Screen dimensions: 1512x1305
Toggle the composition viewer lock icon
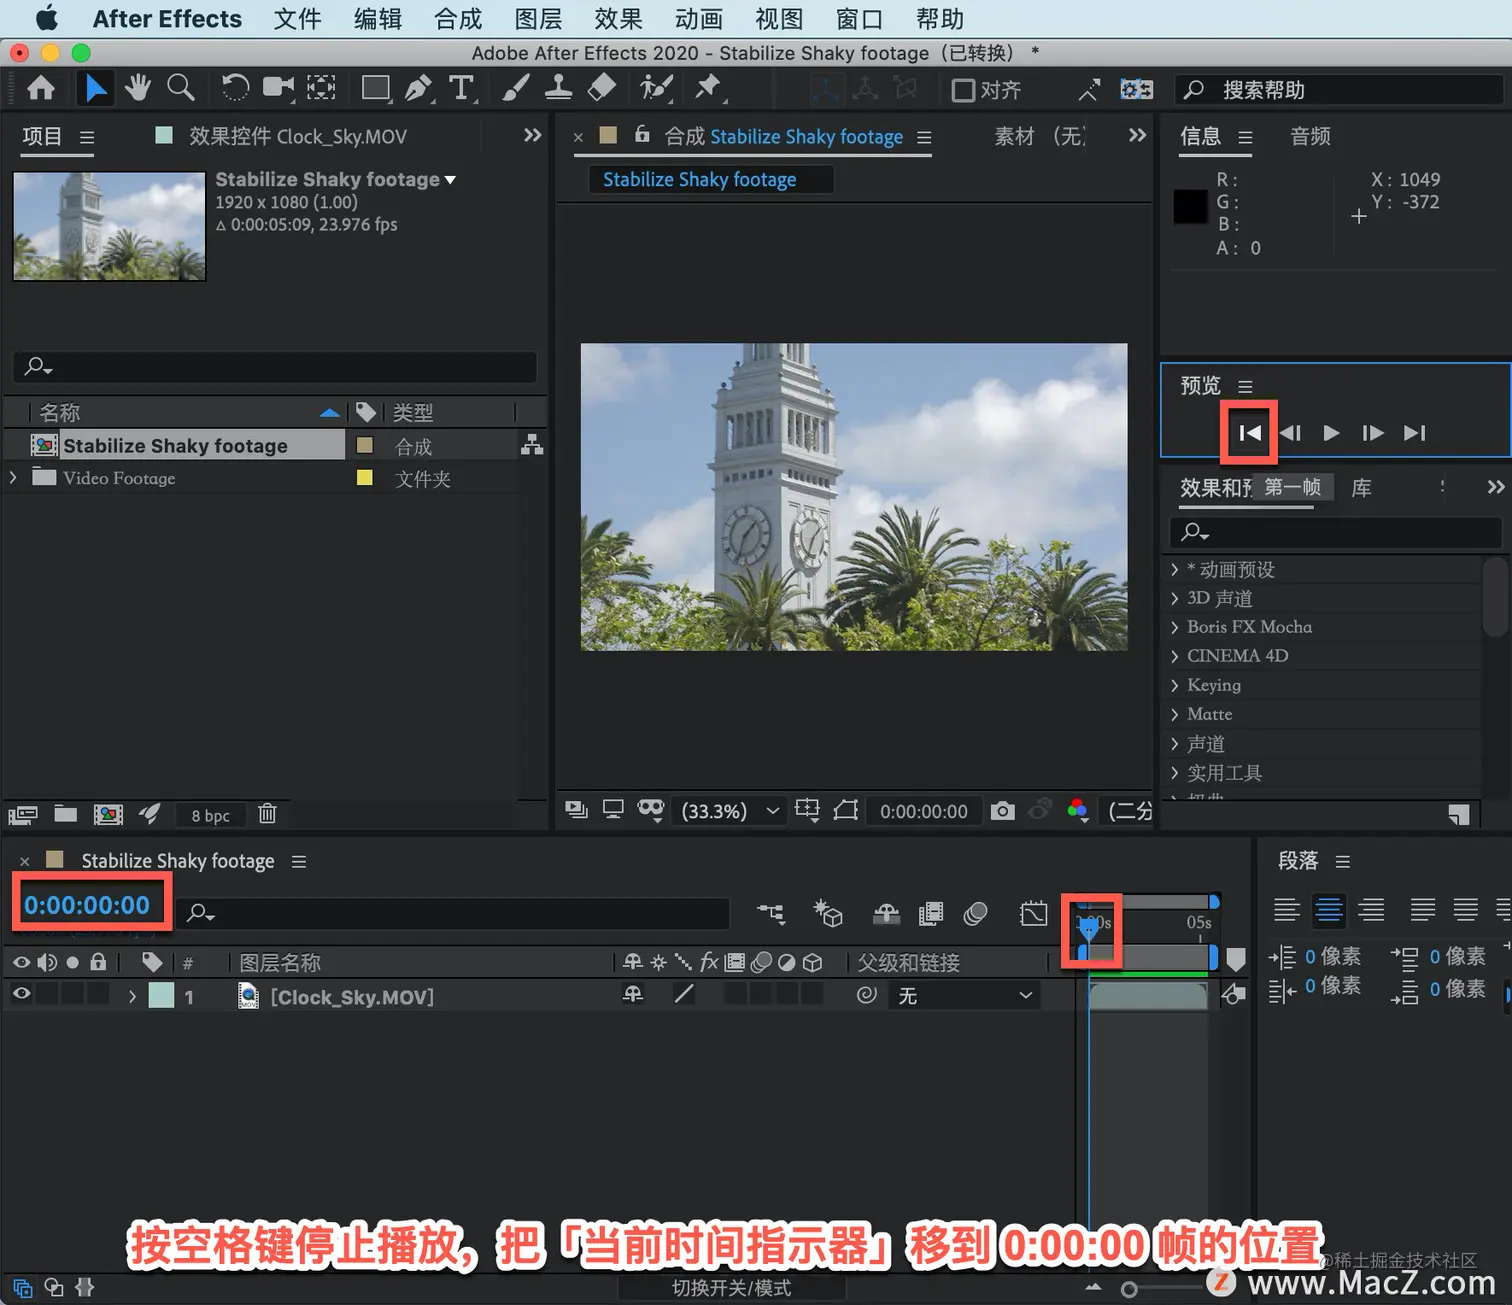(x=642, y=134)
